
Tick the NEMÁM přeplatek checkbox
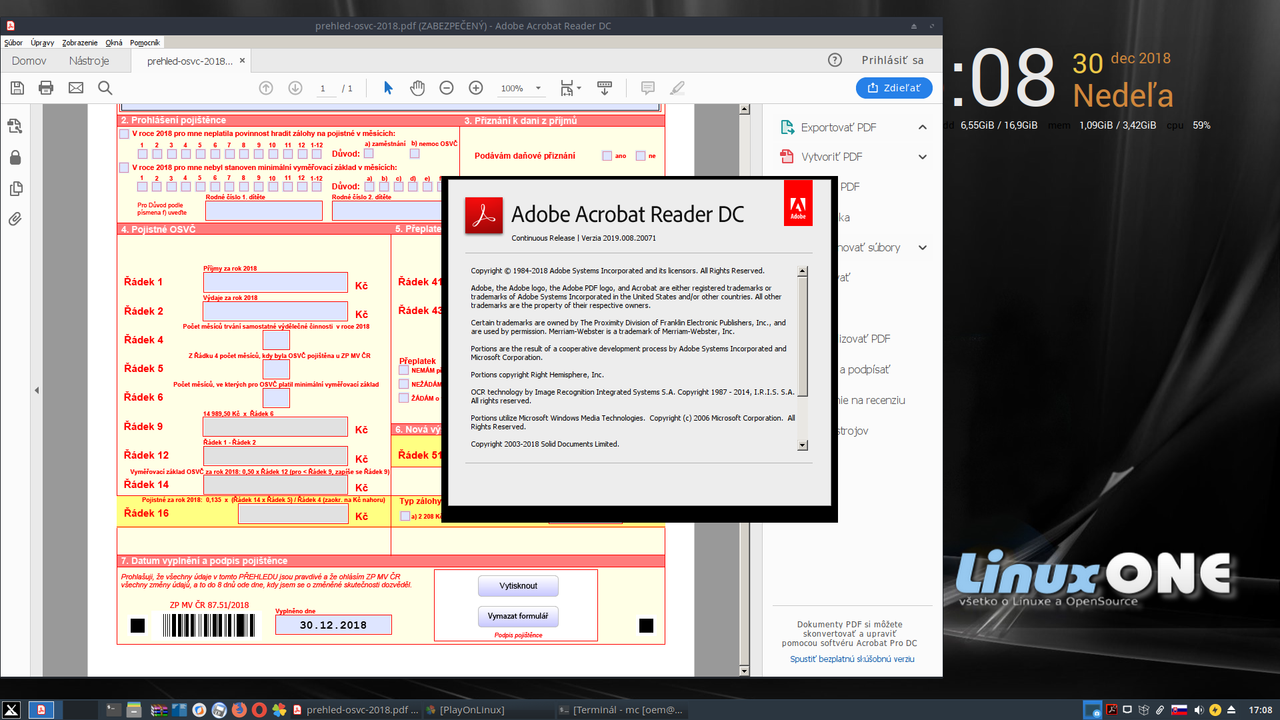pyautogui.click(x=404, y=369)
